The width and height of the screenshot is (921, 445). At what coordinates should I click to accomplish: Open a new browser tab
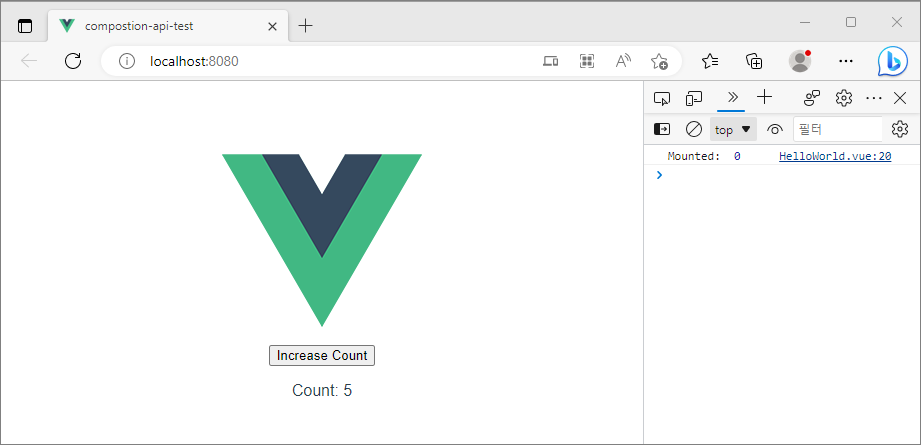(x=305, y=26)
